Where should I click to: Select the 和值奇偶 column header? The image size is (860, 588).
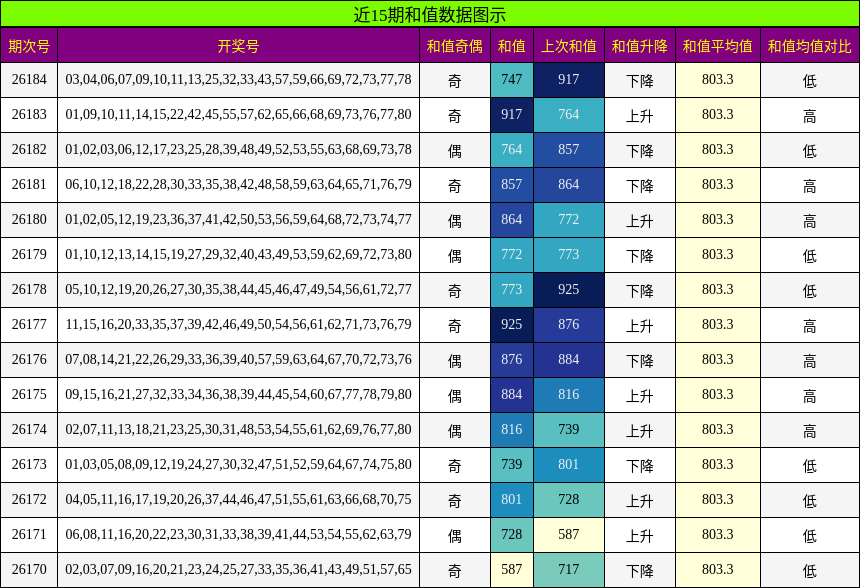(455, 46)
